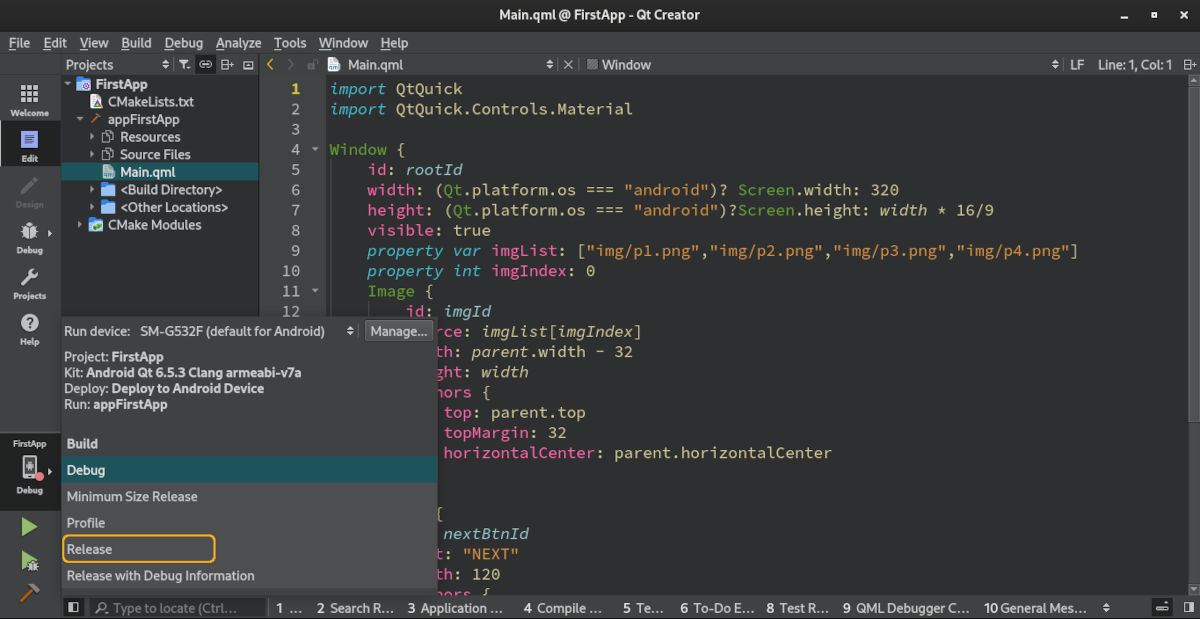Toggle synchronize with editor link icon

pos(205,64)
